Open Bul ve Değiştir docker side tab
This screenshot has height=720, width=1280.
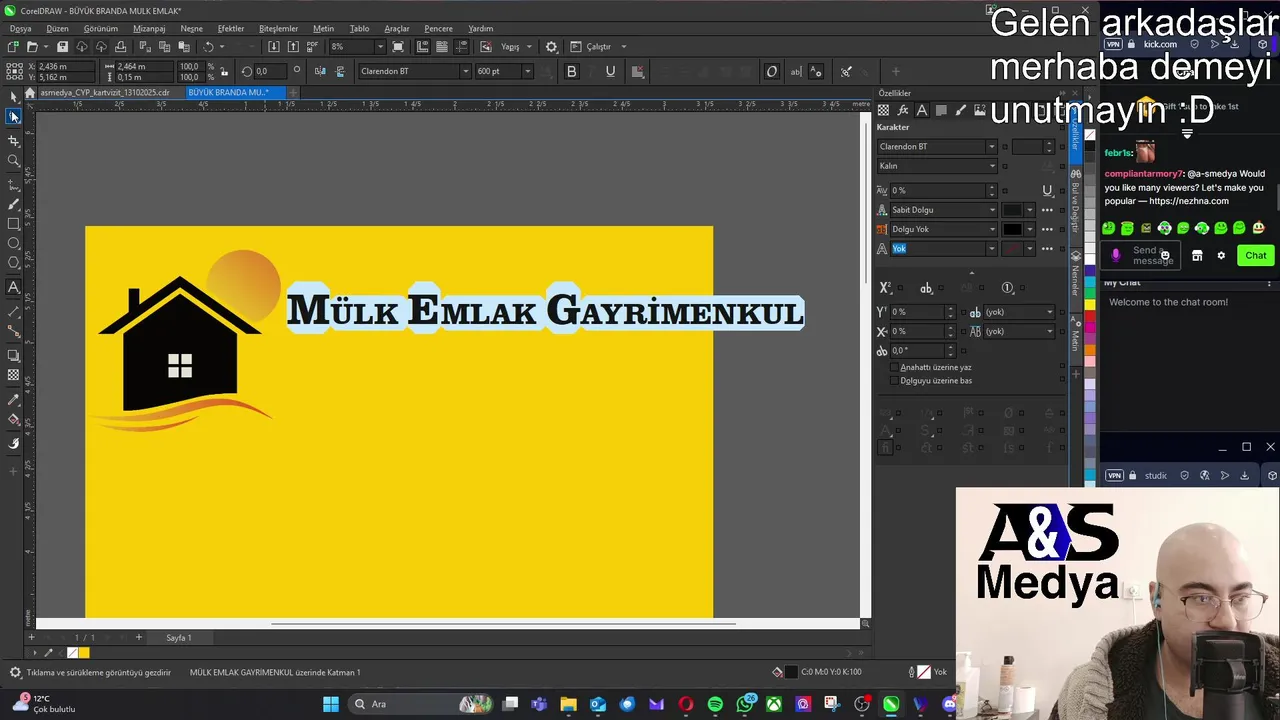[1076, 207]
